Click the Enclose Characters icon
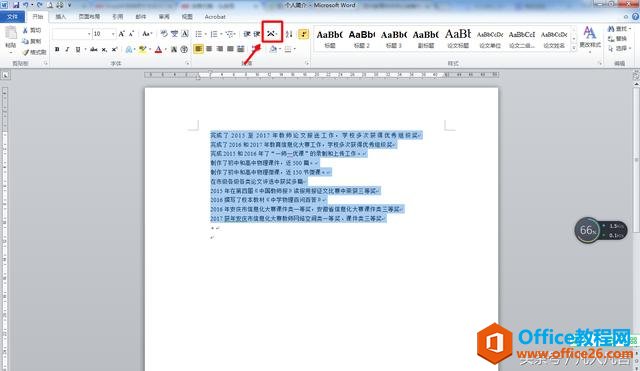The width and height of the screenshot is (640, 371). pos(184,49)
